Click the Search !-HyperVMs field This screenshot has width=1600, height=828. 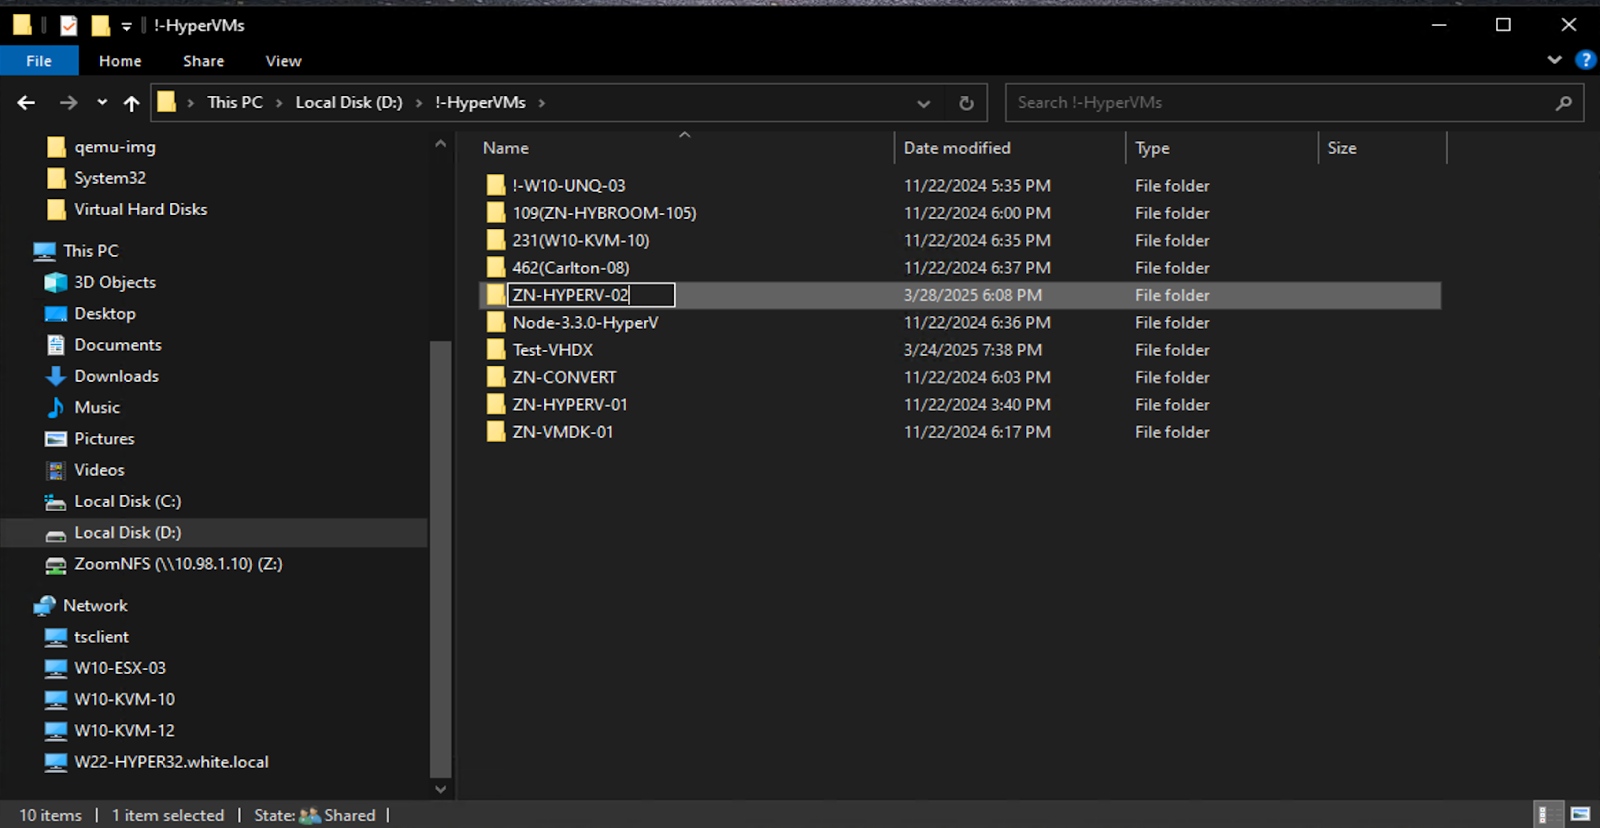click(1280, 103)
